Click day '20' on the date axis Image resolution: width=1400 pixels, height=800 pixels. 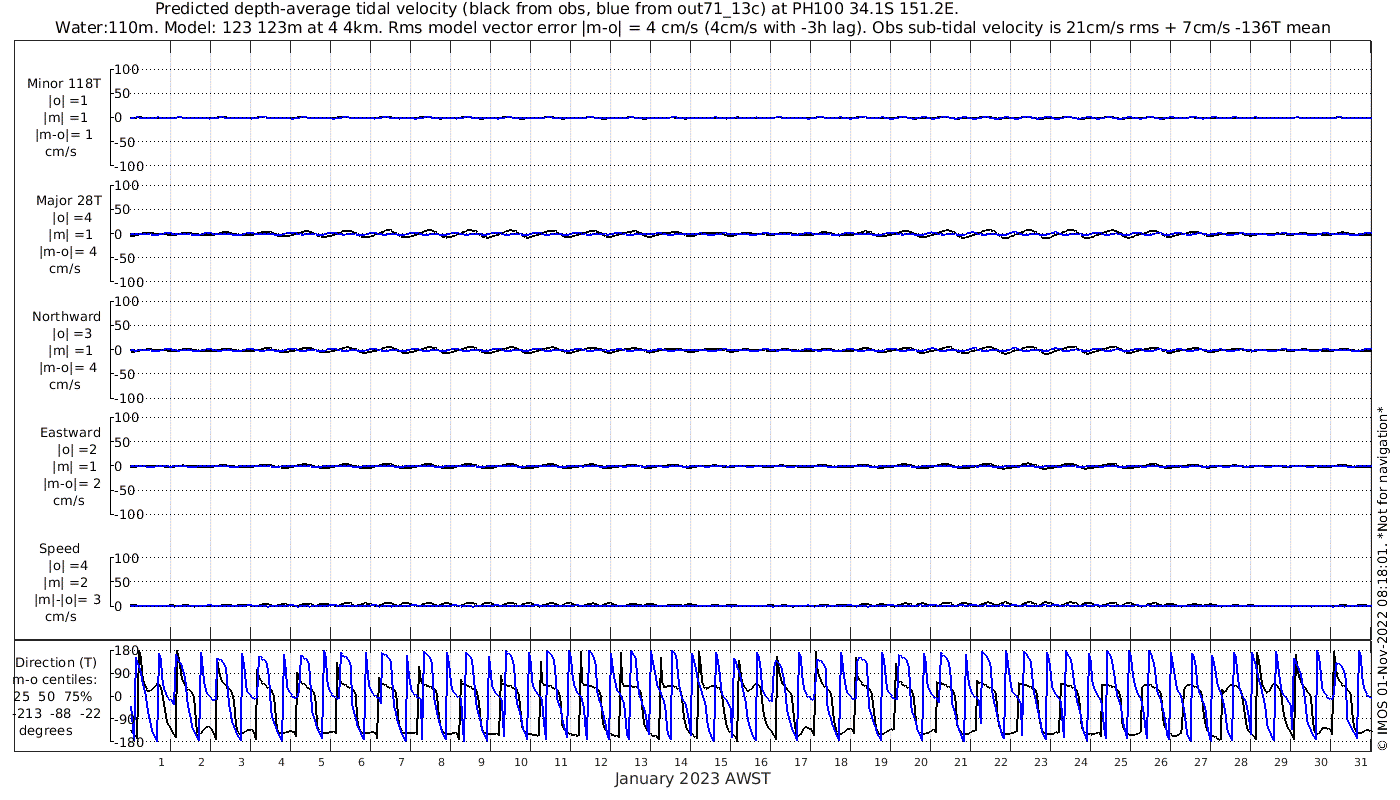921,762
